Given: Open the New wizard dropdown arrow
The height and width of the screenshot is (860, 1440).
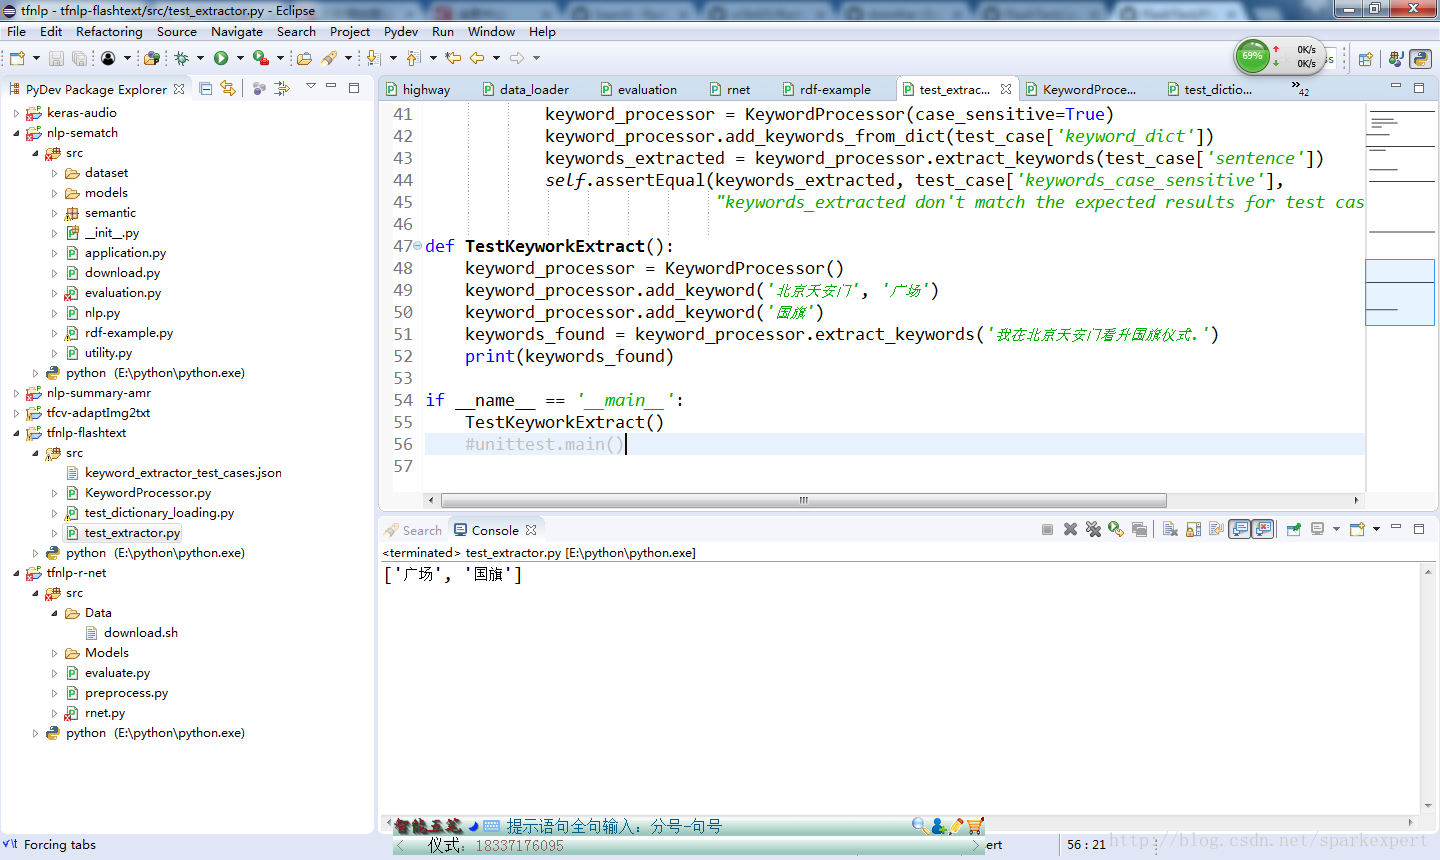Looking at the screenshot, I should pyautogui.click(x=36, y=58).
